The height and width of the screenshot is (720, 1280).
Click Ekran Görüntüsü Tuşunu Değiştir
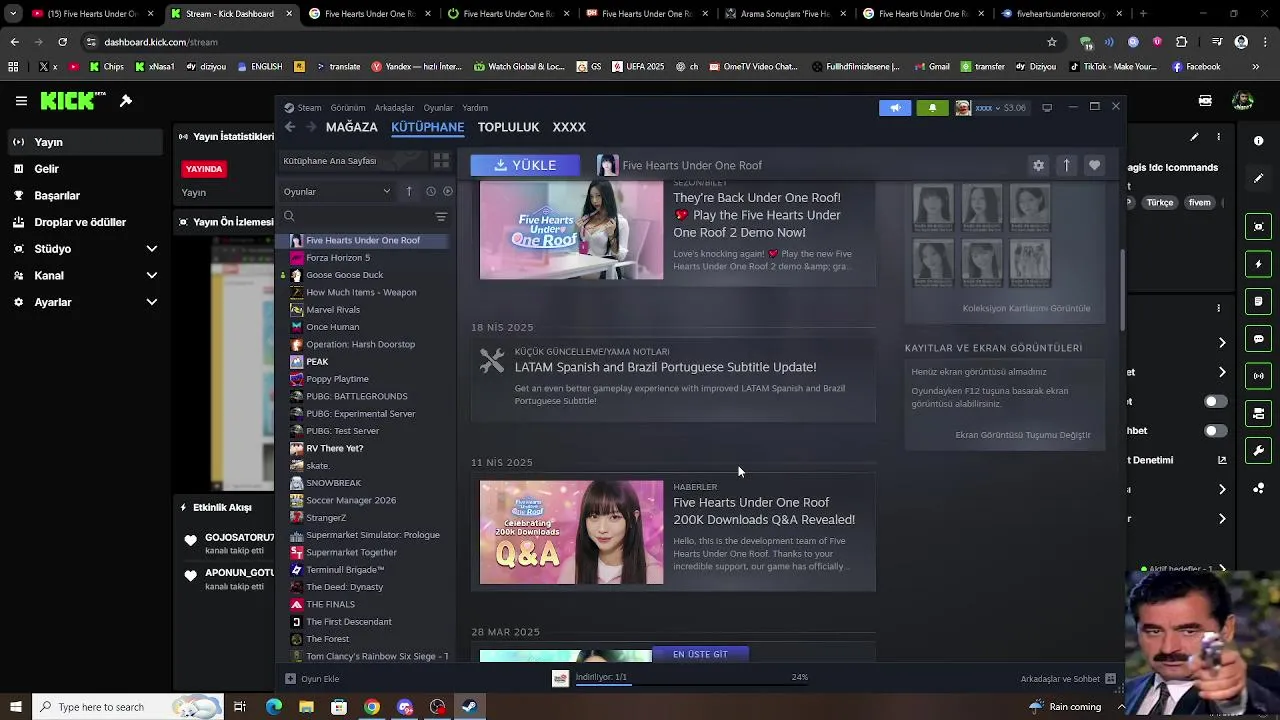pos(1022,435)
